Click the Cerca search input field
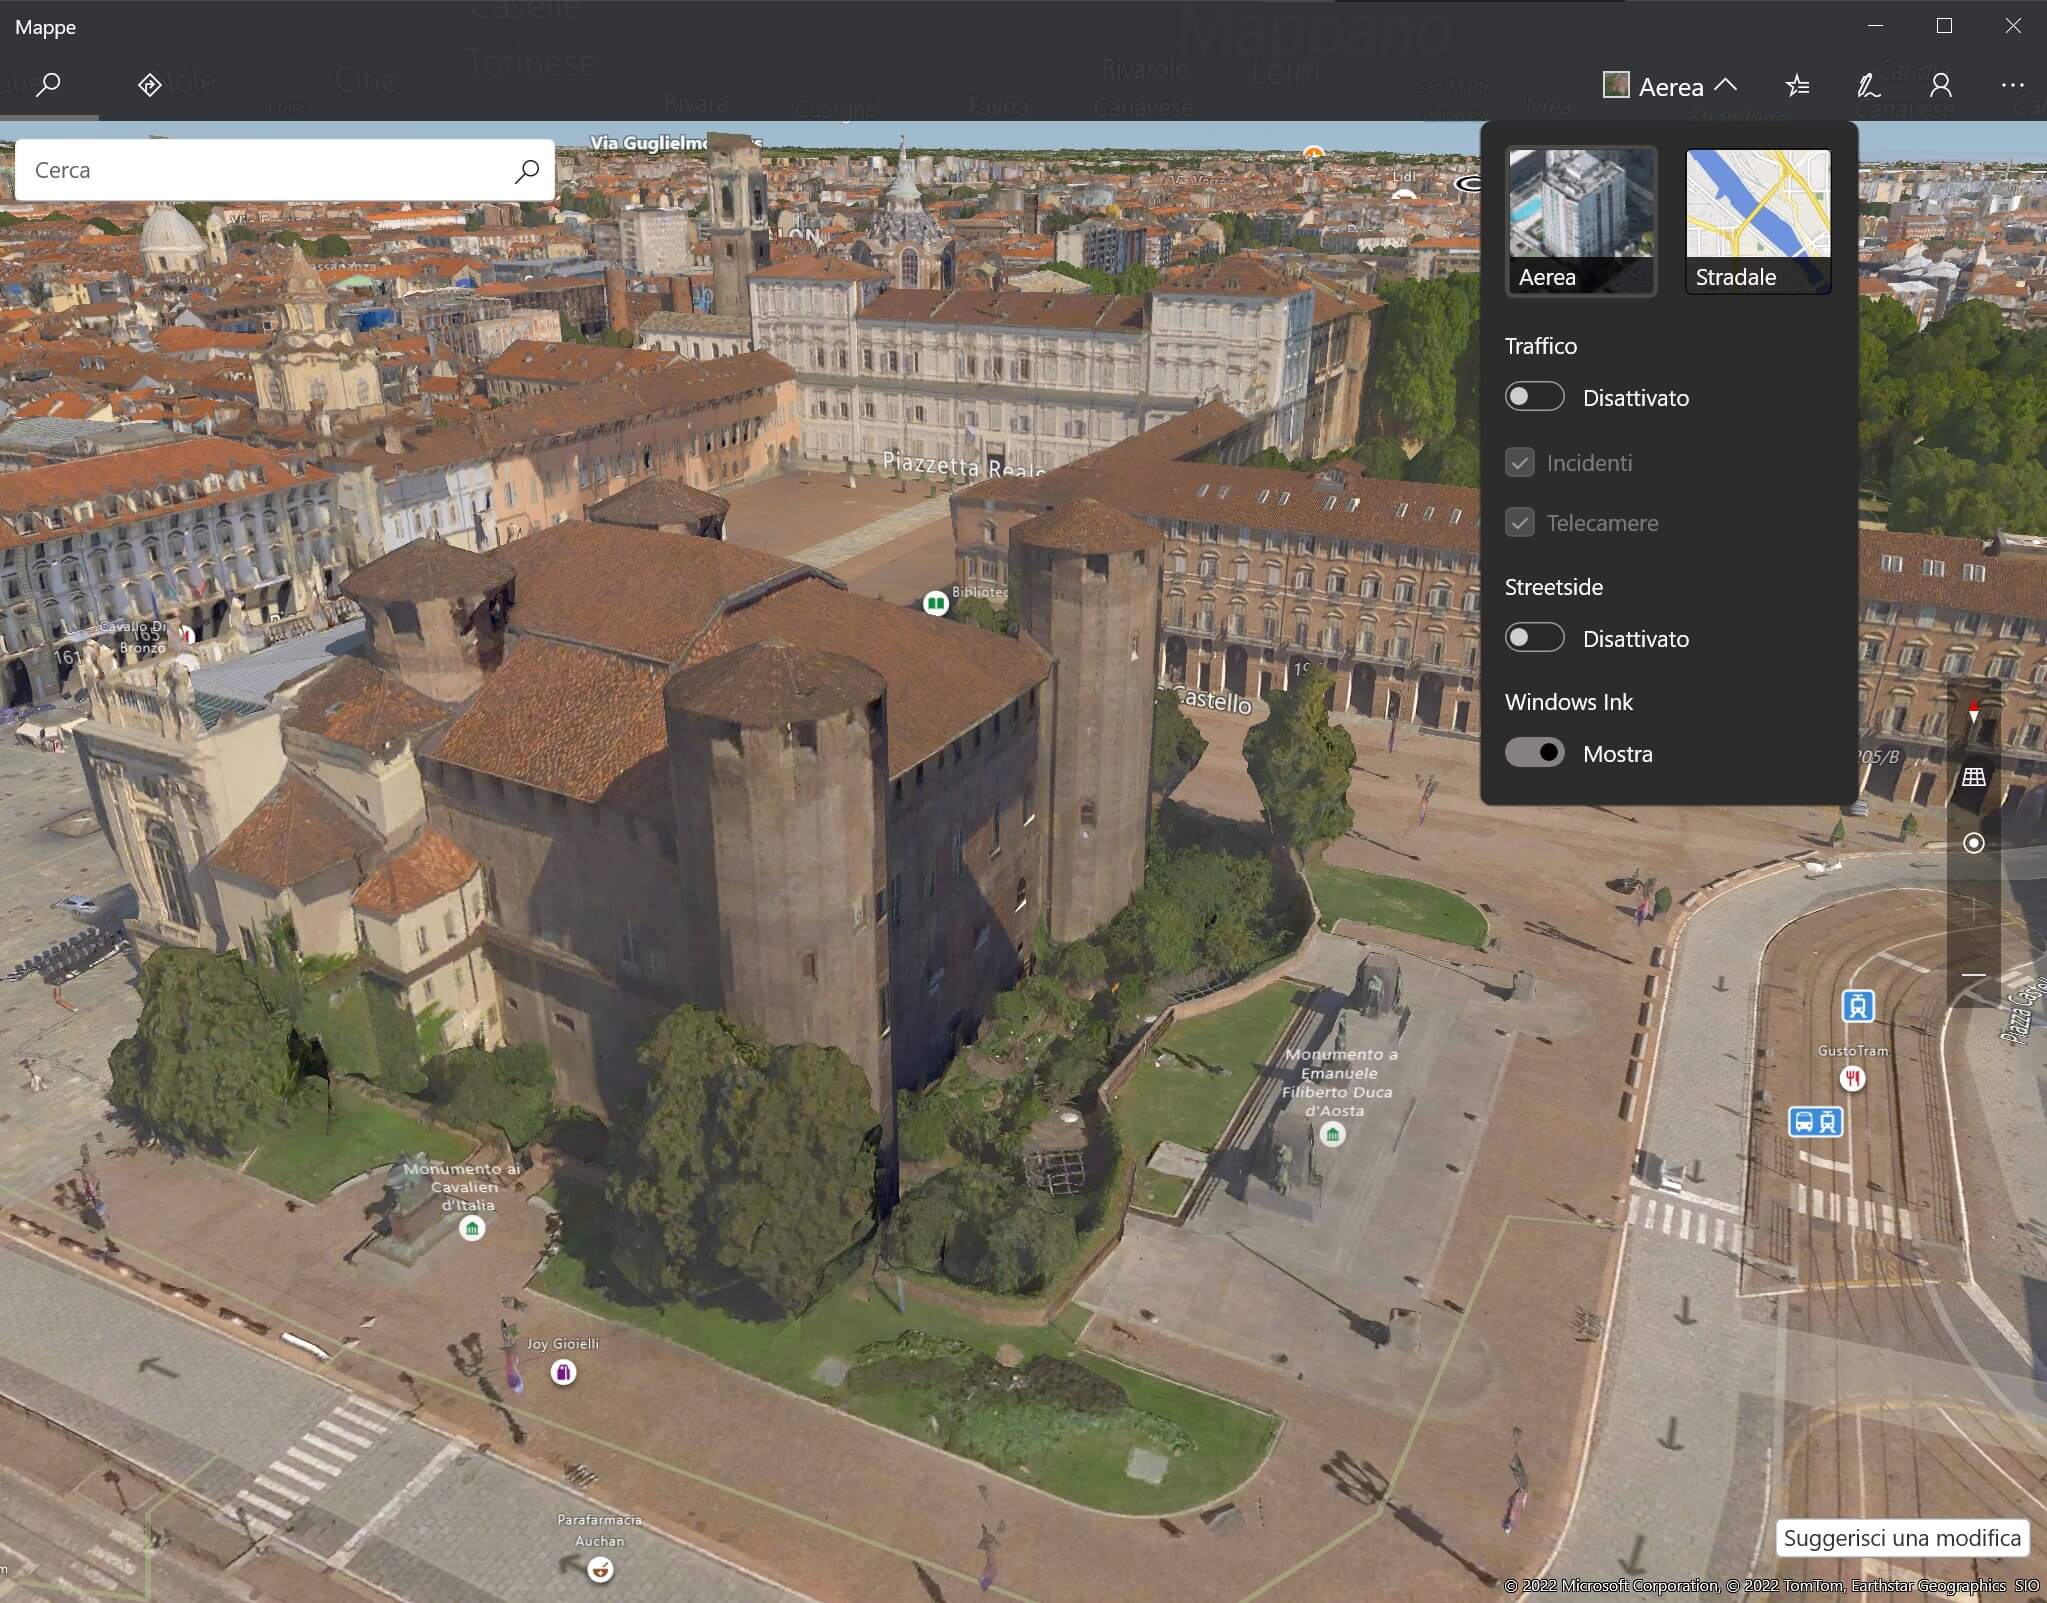 [x=265, y=171]
